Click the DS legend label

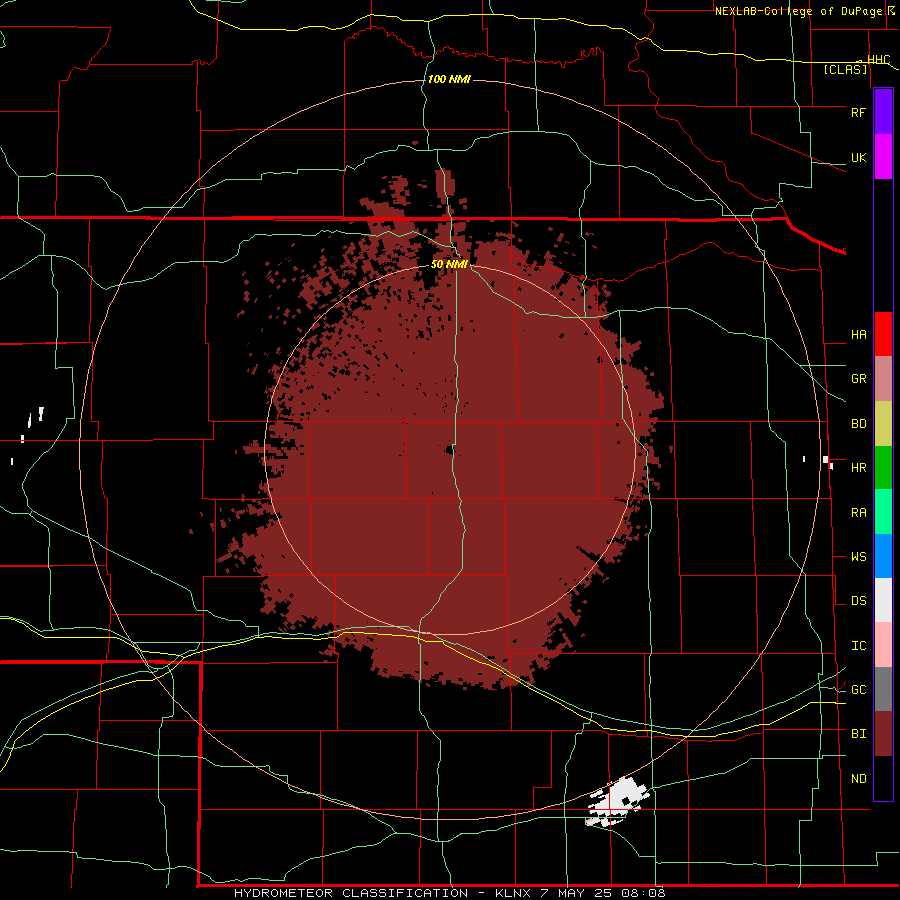pyautogui.click(x=858, y=600)
